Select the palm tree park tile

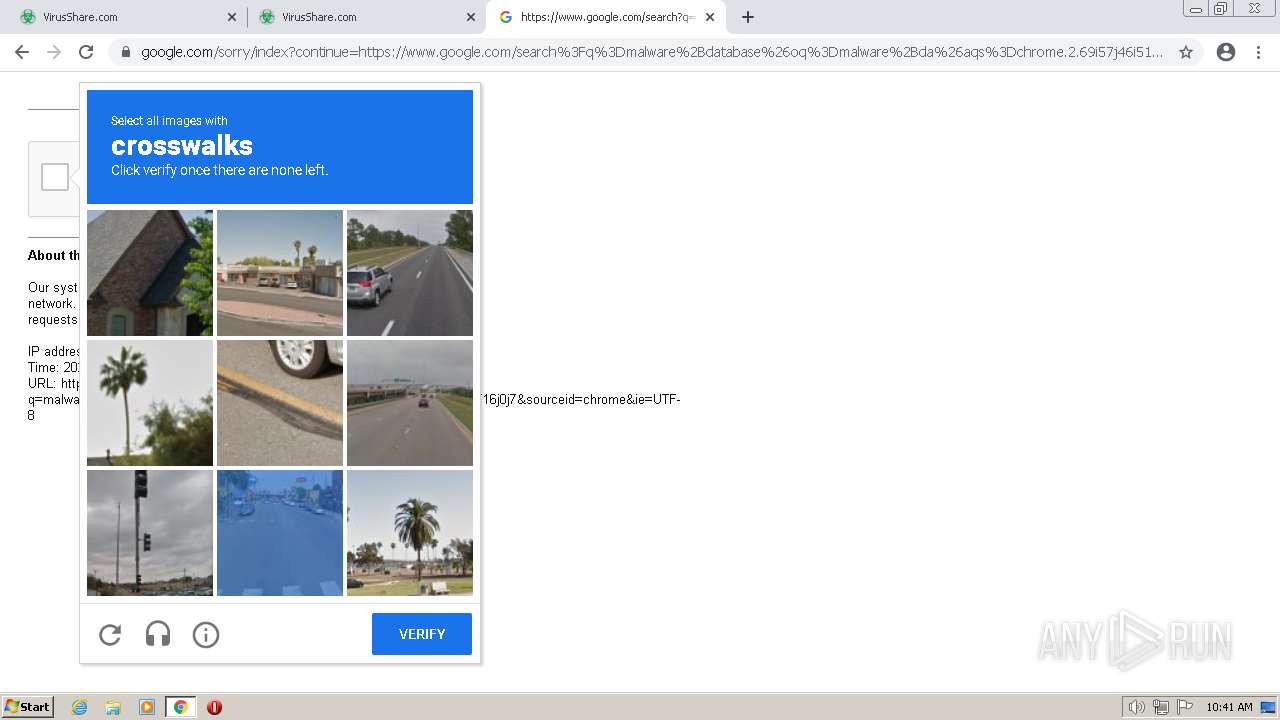(x=410, y=533)
